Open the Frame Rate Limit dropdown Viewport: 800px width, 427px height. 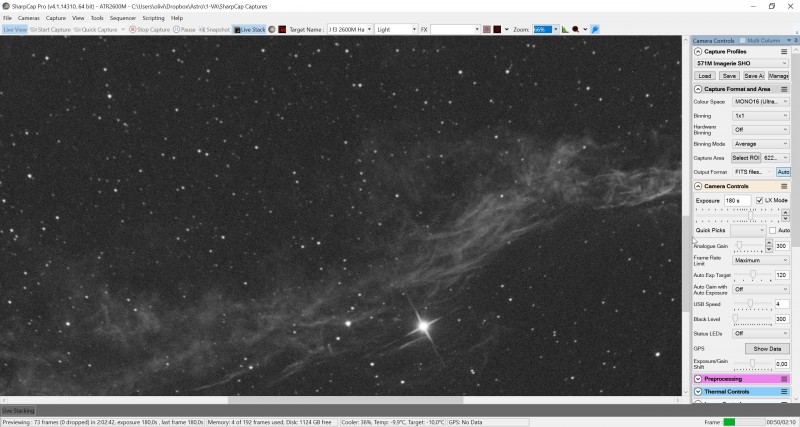(x=761, y=260)
